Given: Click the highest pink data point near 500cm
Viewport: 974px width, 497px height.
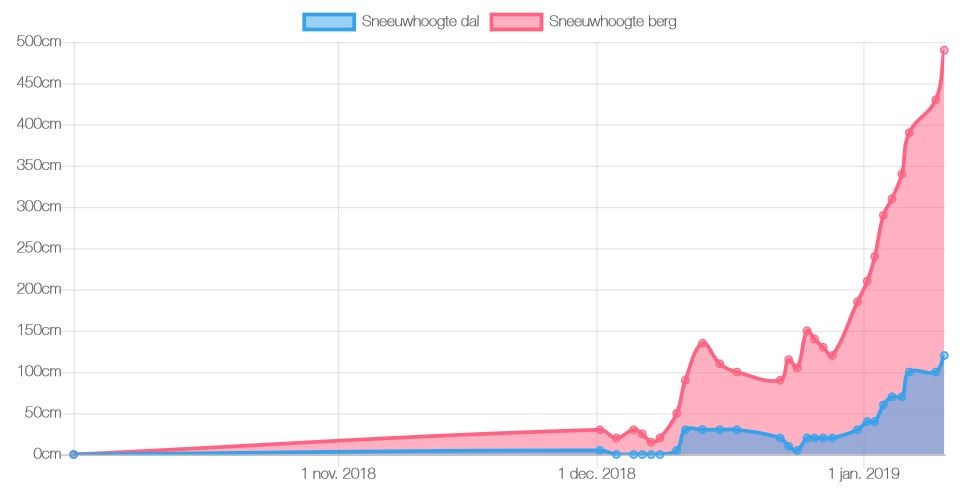Looking at the screenshot, I should [944, 50].
